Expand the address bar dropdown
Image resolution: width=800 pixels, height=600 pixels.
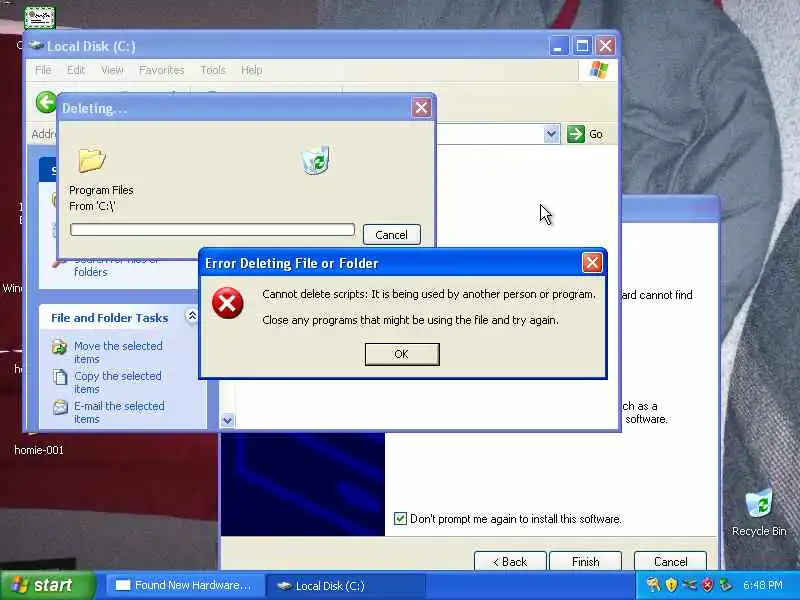pyautogui.click(x=551, y=134)
